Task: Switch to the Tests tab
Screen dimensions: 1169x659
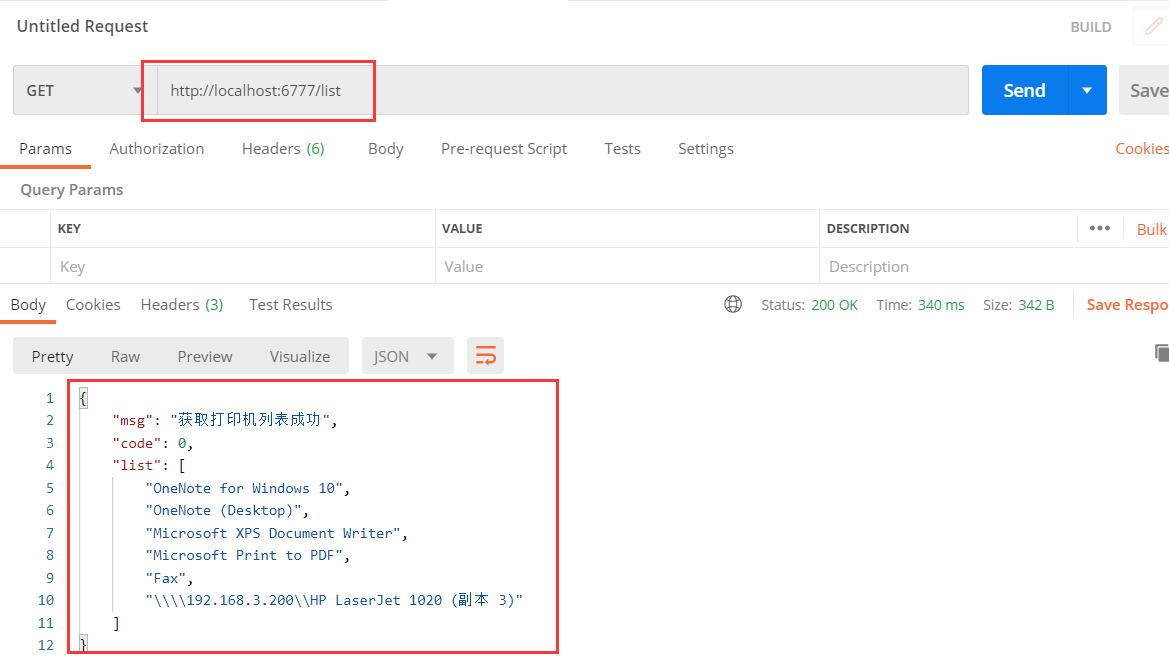Action: 622,148
